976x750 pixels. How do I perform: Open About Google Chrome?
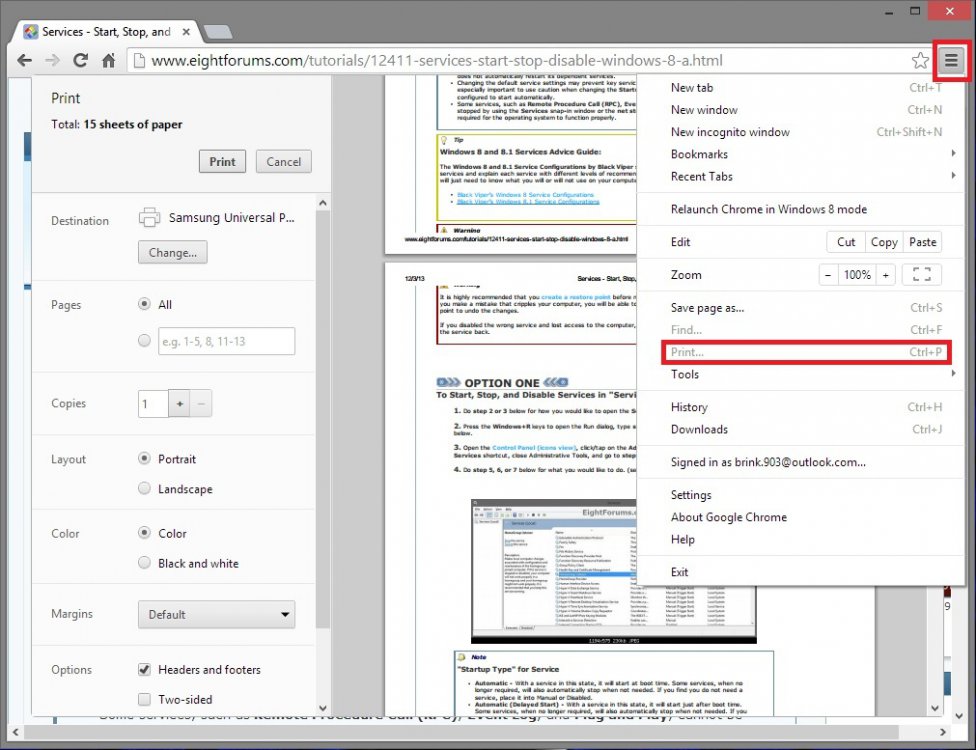tap(800, 517)
